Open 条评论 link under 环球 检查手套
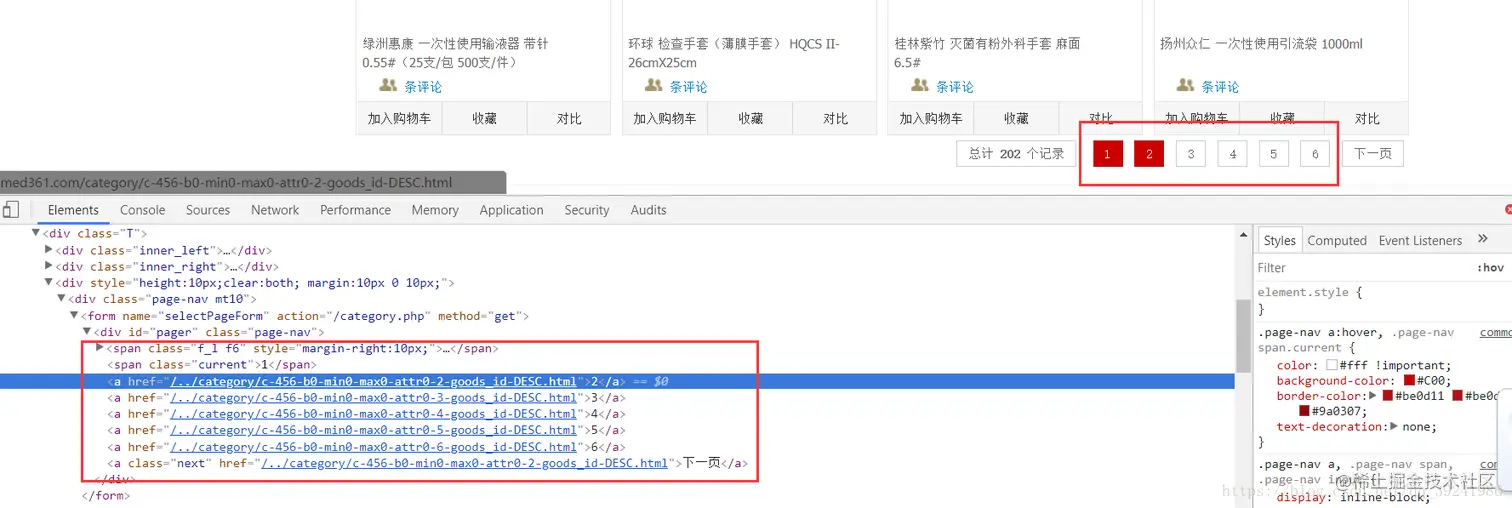1512x508 pixels. pos(688,87)
